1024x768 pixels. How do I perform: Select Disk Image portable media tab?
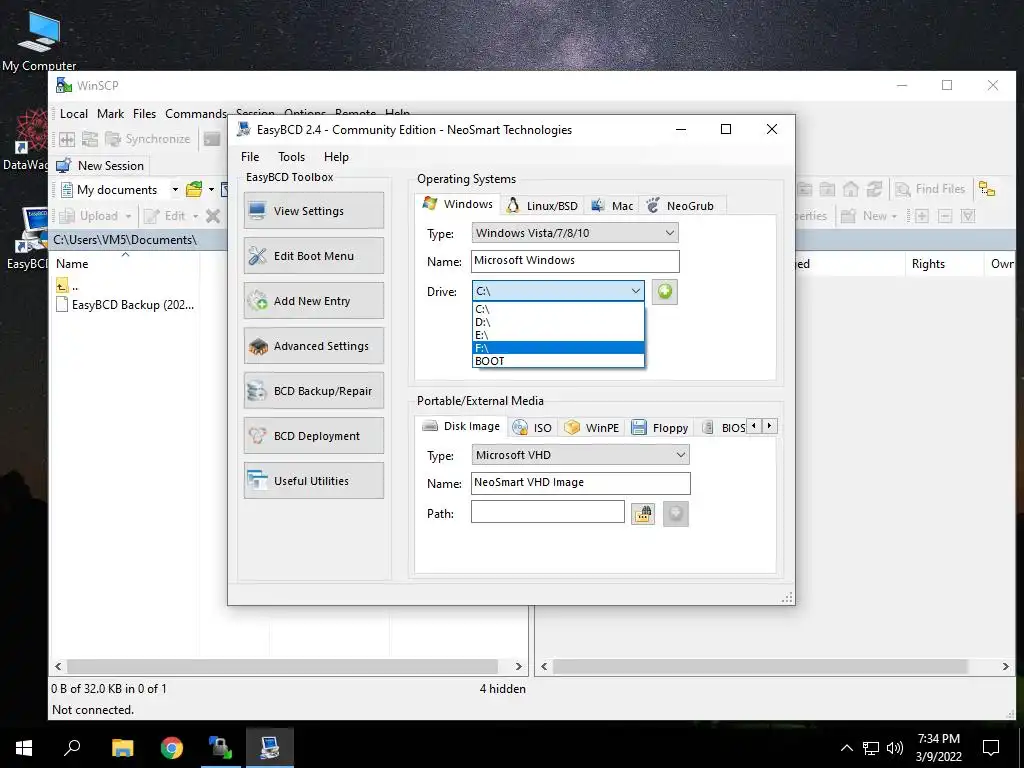point(461,426)
